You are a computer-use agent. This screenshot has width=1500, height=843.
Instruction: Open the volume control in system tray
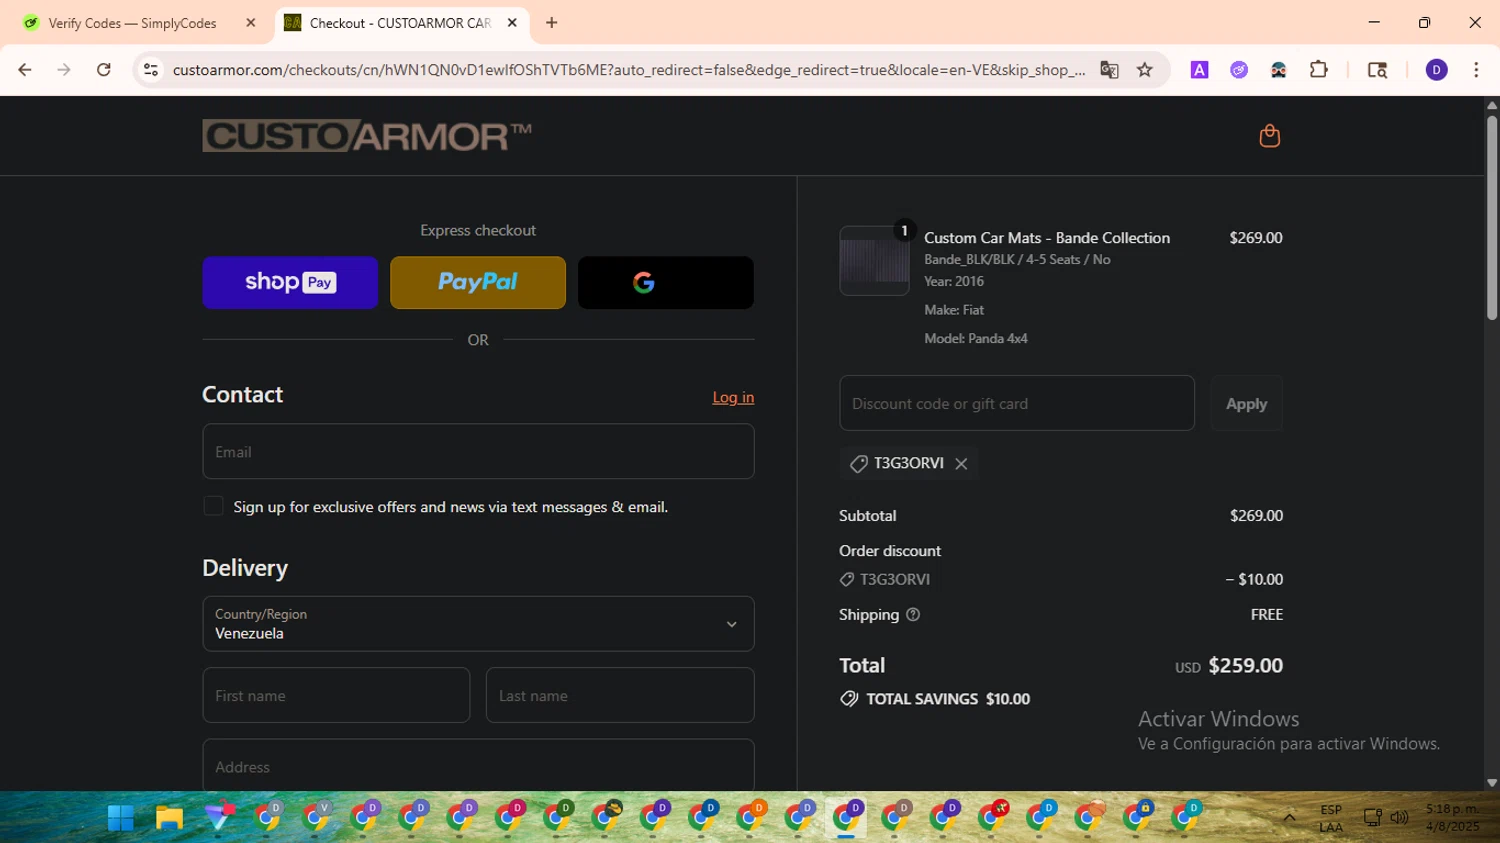[1400, 818]
